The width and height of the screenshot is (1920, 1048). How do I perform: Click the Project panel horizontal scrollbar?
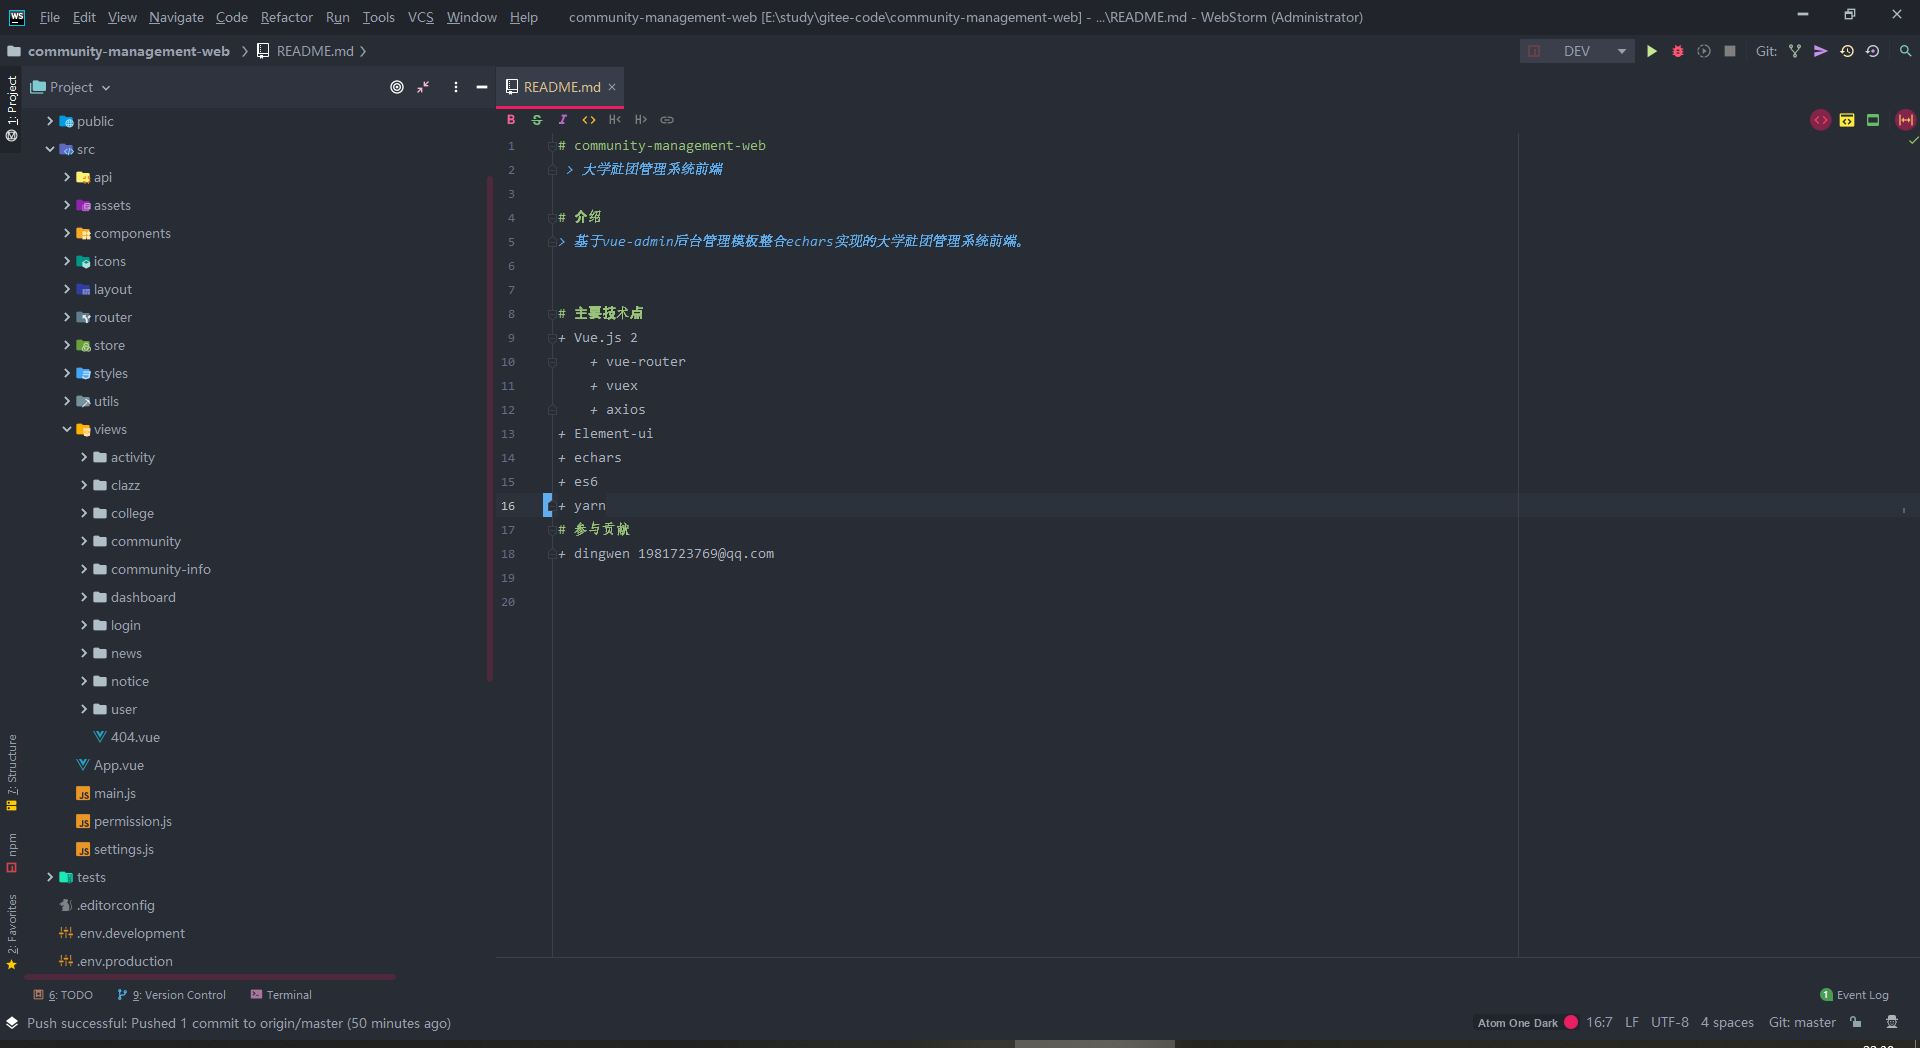click(210, 977)
